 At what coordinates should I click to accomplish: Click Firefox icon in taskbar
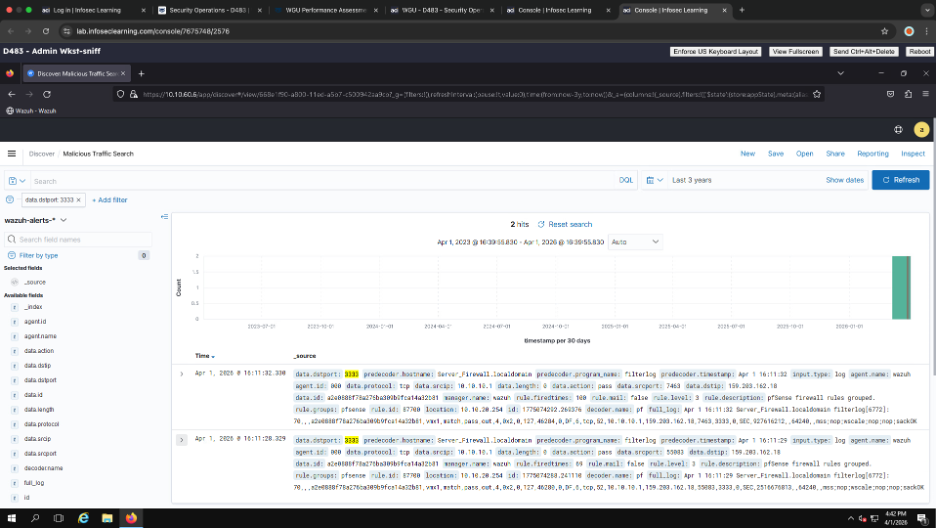131,518
